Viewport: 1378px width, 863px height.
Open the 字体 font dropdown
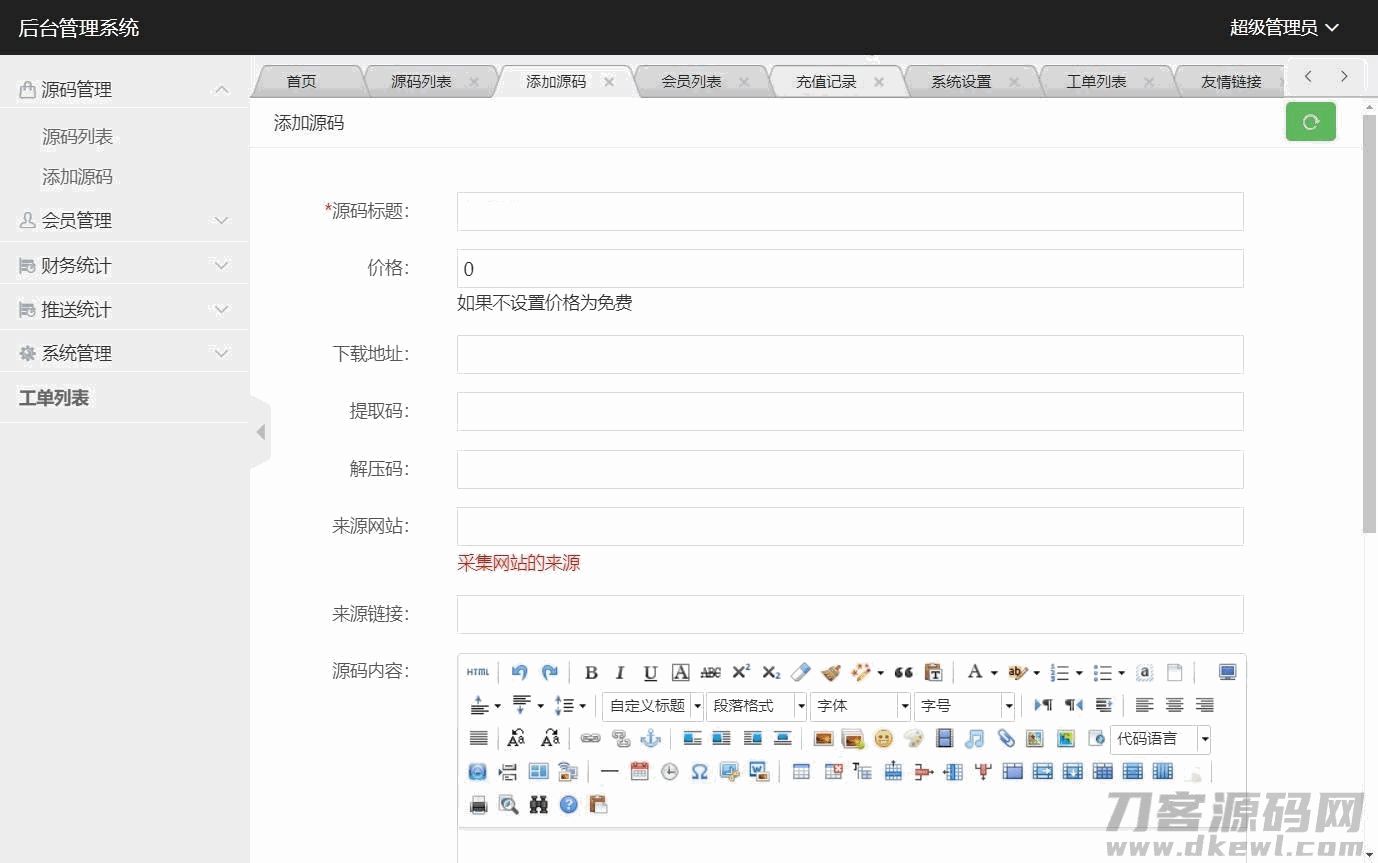(860, 706)
